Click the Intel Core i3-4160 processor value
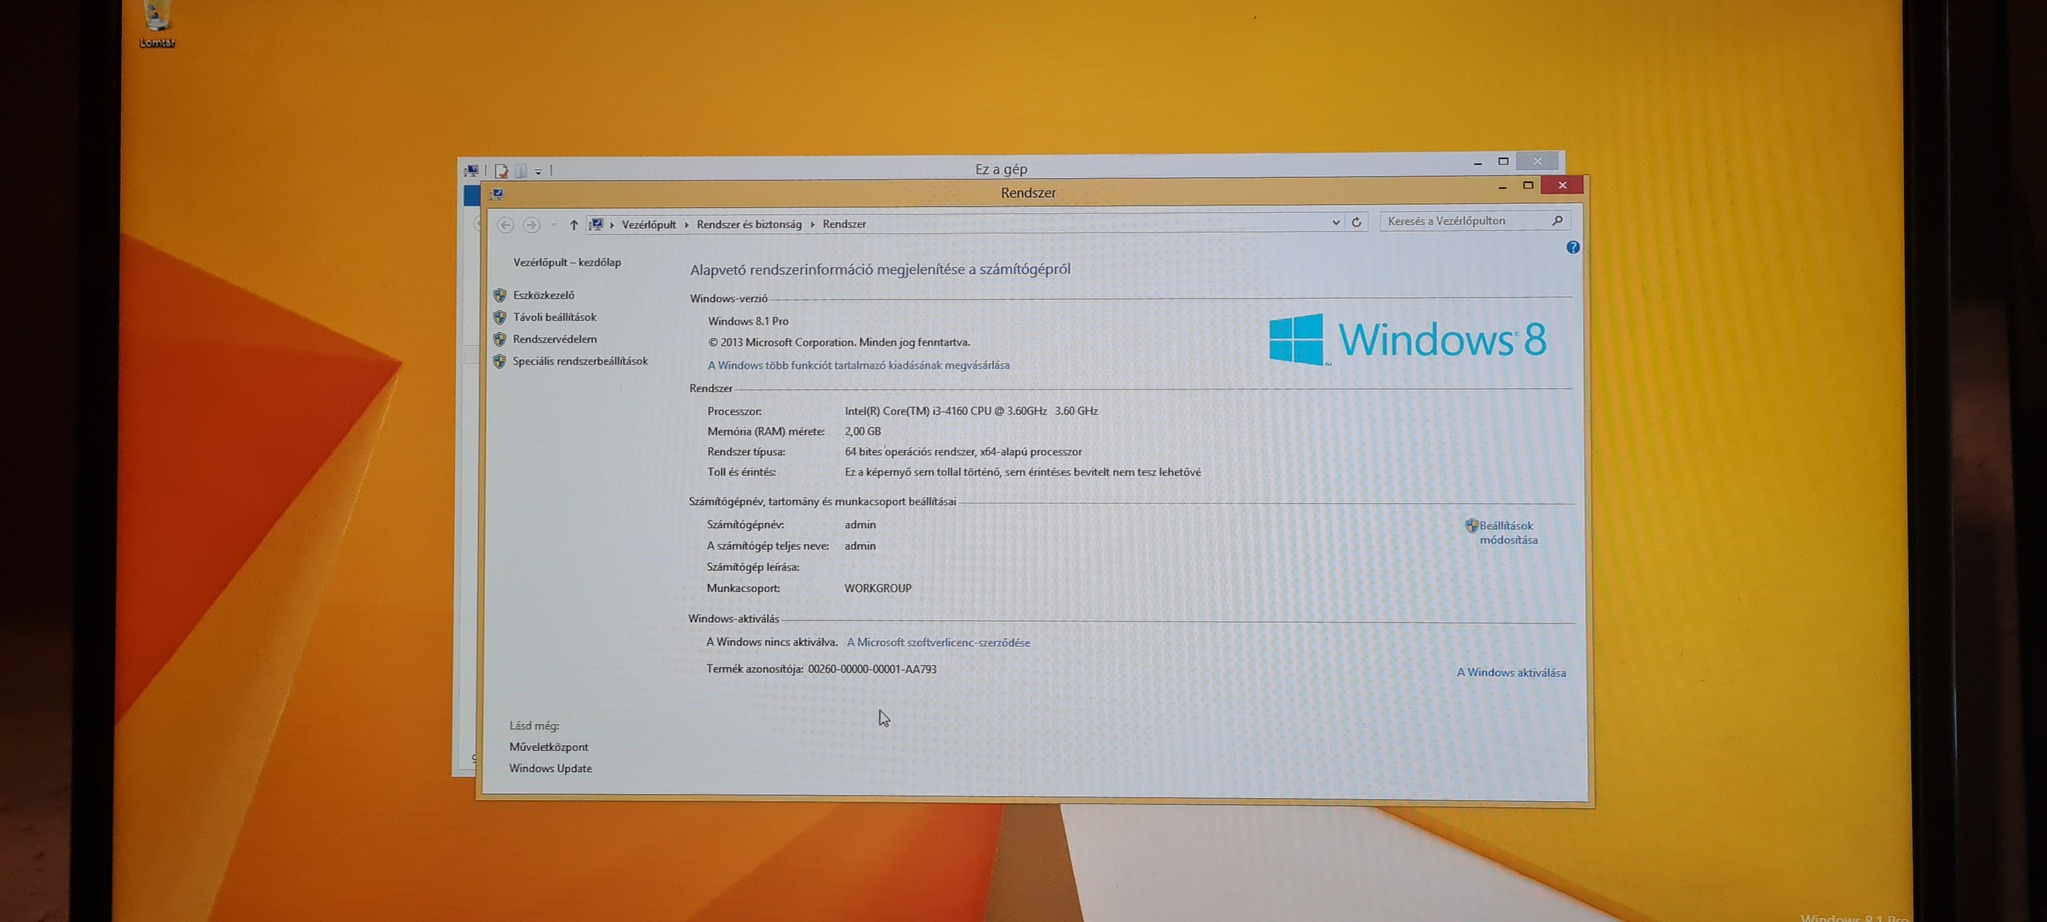Viewport: 2047px width, 922px height. coord(971,411)
